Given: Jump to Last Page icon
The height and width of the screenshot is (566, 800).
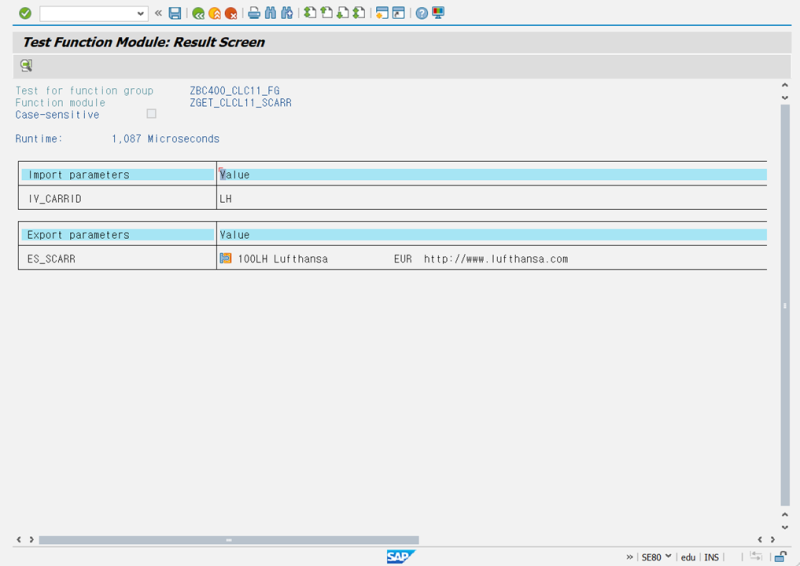Looking at the screenshot, I should pyautogui.click(x=359, y=13).
